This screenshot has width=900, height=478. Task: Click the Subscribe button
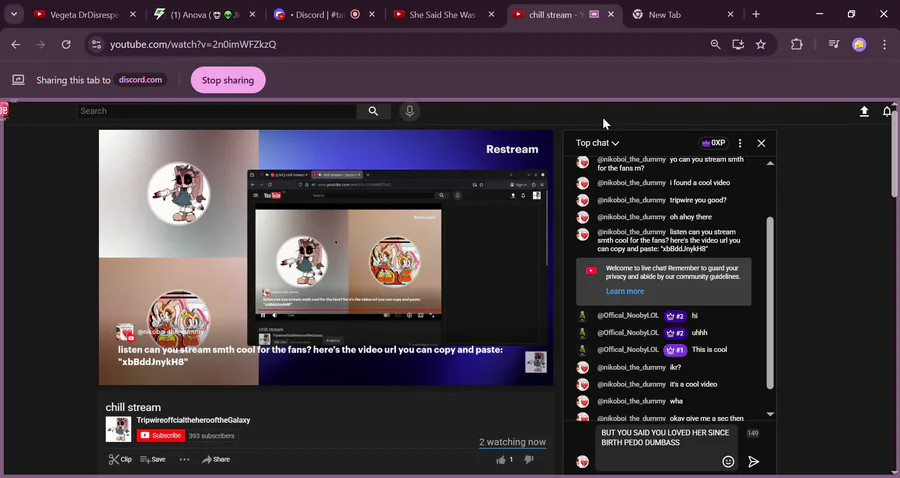pyautogui.click(x=161, y=436)
